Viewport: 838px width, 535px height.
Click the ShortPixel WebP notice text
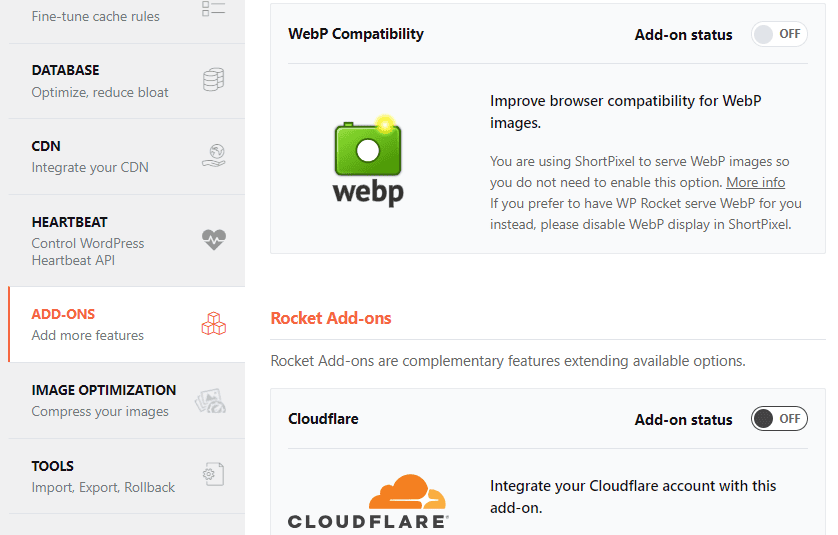[646, 193]
